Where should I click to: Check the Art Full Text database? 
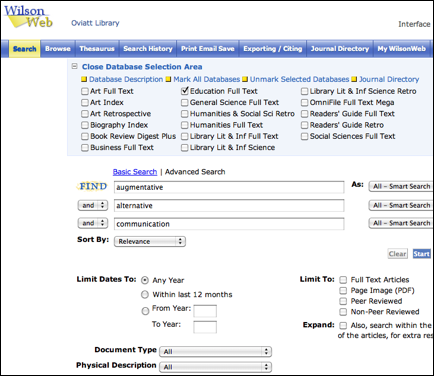pyautogui.click(x=85, y=91)
